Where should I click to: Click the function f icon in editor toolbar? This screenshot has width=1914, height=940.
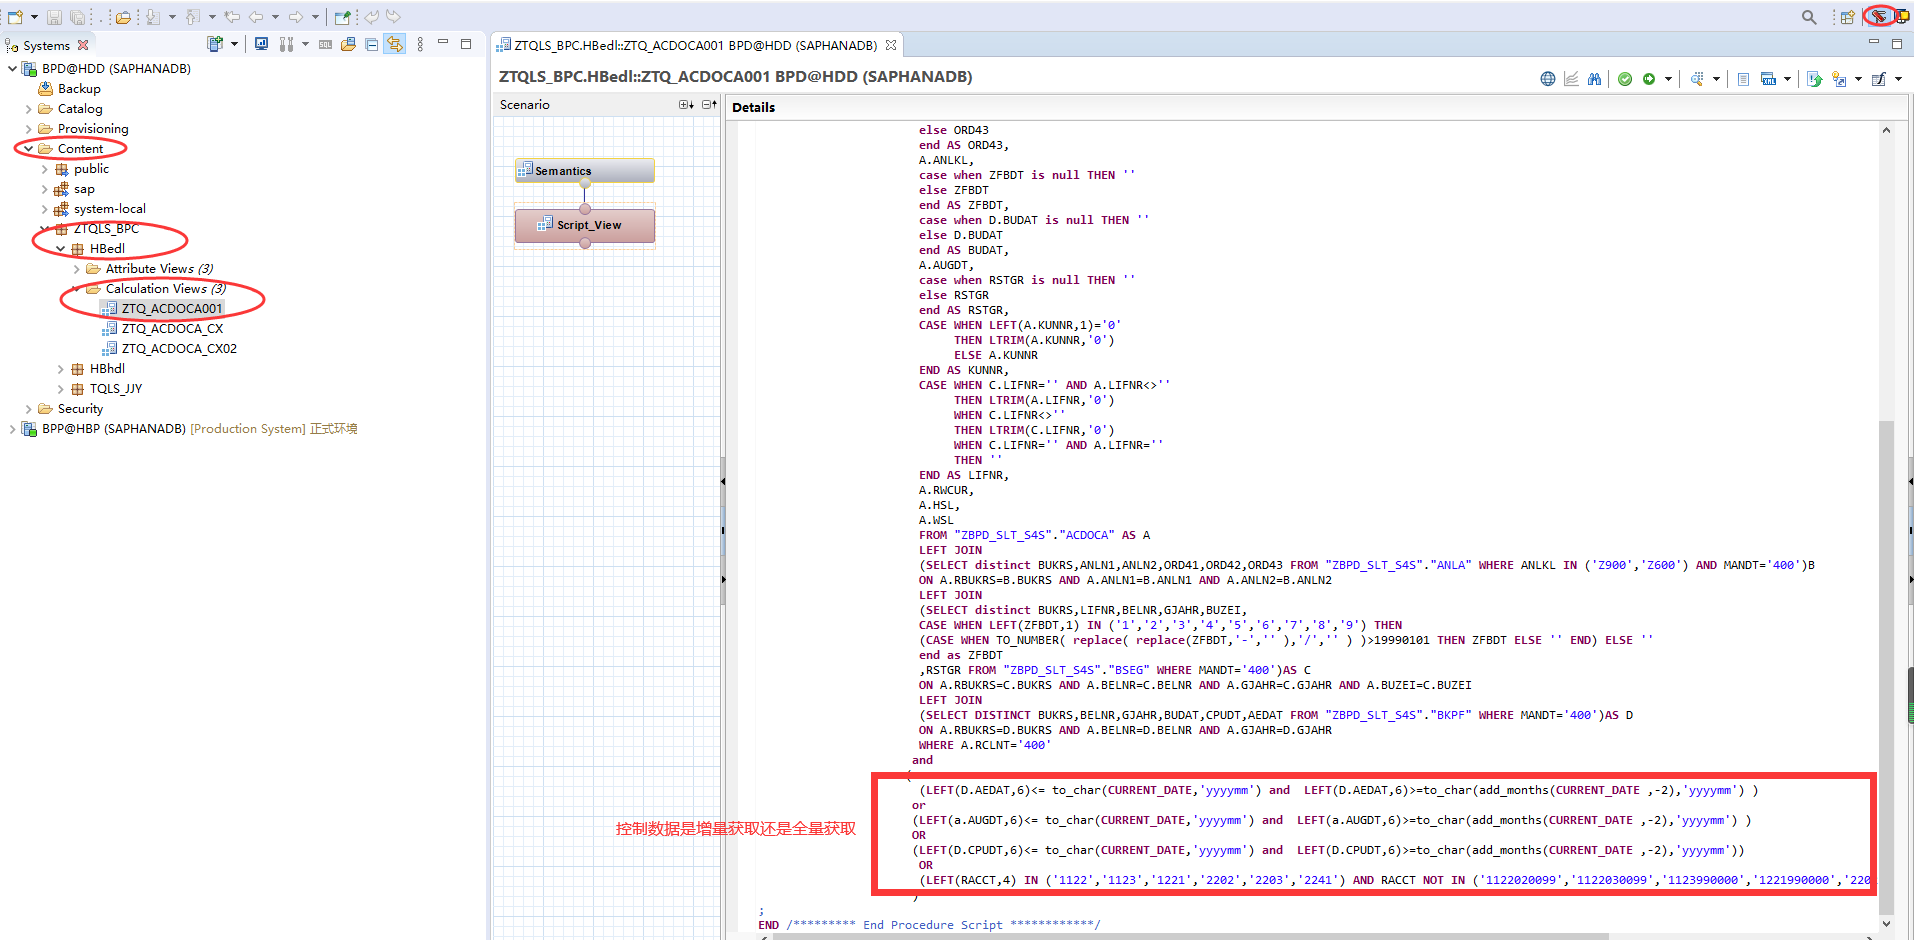pyautogui.click(x=1879, y=79)
